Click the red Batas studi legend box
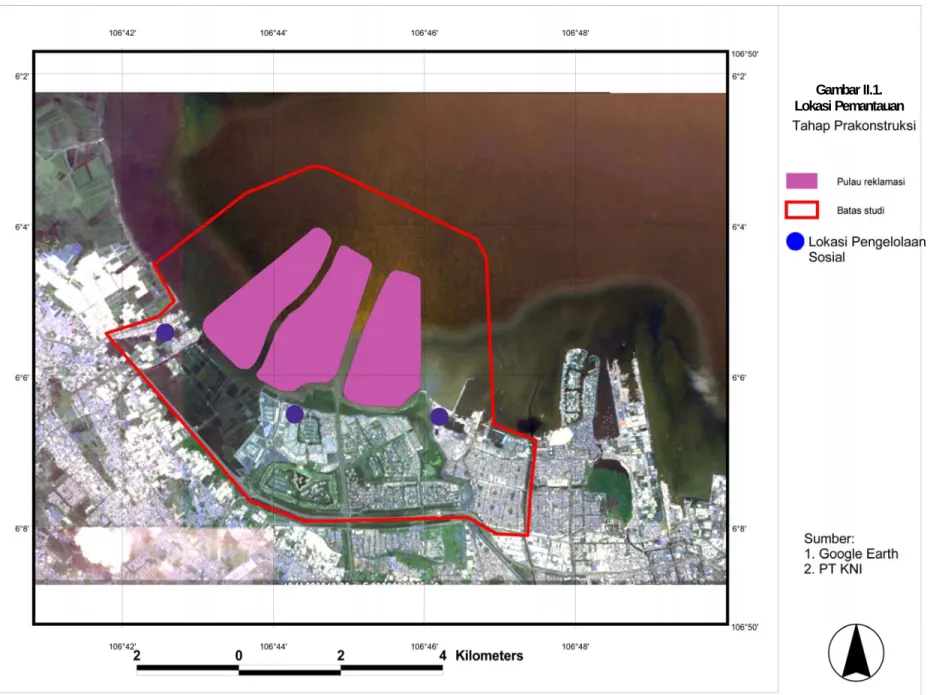 [x=802, y=210]
